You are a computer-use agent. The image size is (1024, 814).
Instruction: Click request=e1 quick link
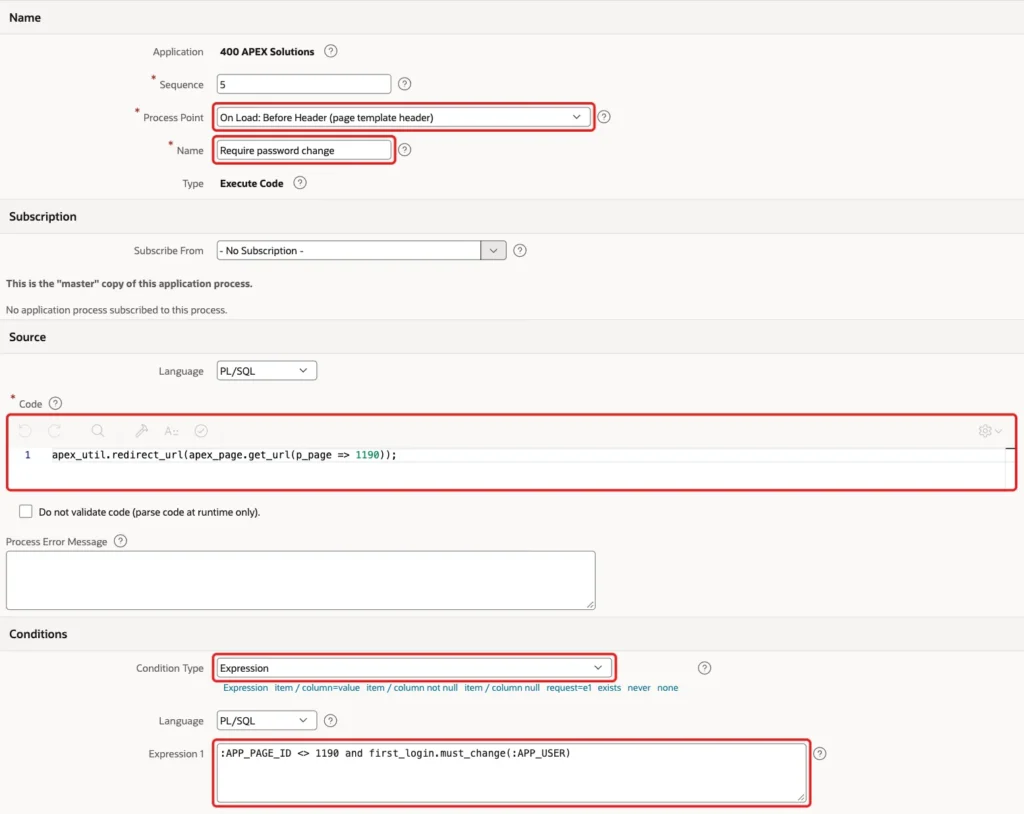[x=569, y=688]
